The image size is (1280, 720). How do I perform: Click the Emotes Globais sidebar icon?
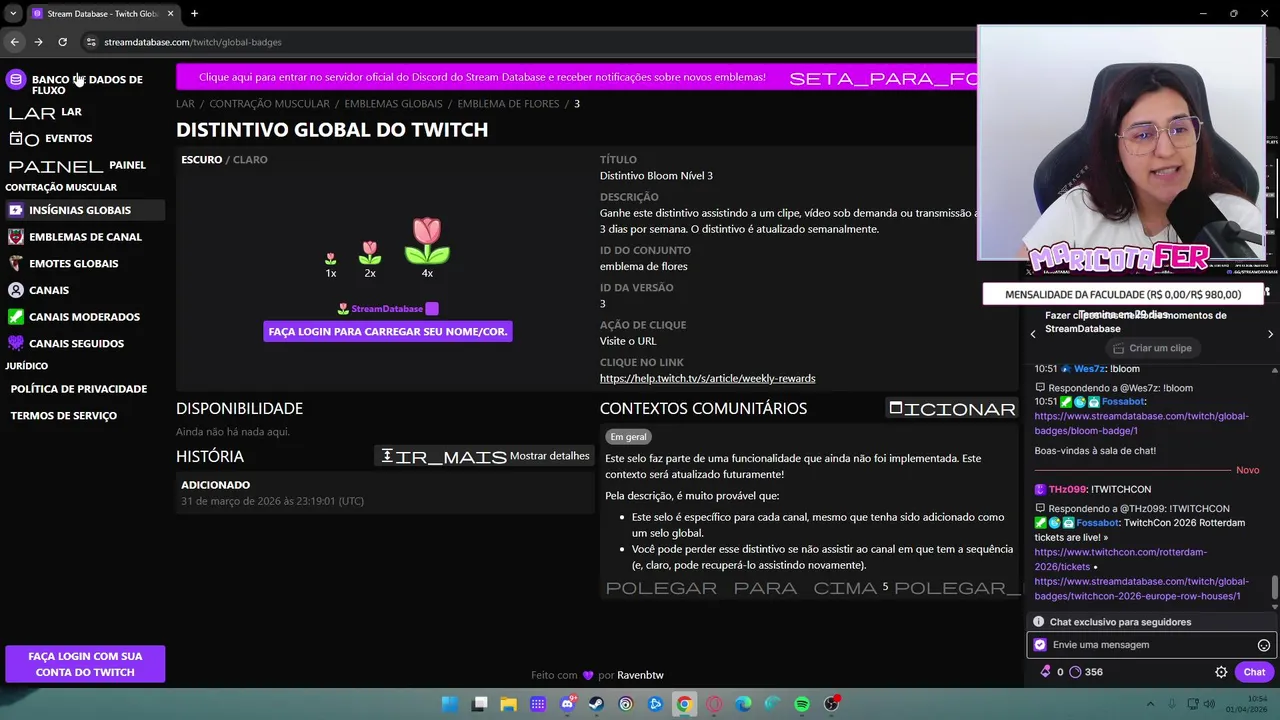pyautogui.click(x=15, y=263)
